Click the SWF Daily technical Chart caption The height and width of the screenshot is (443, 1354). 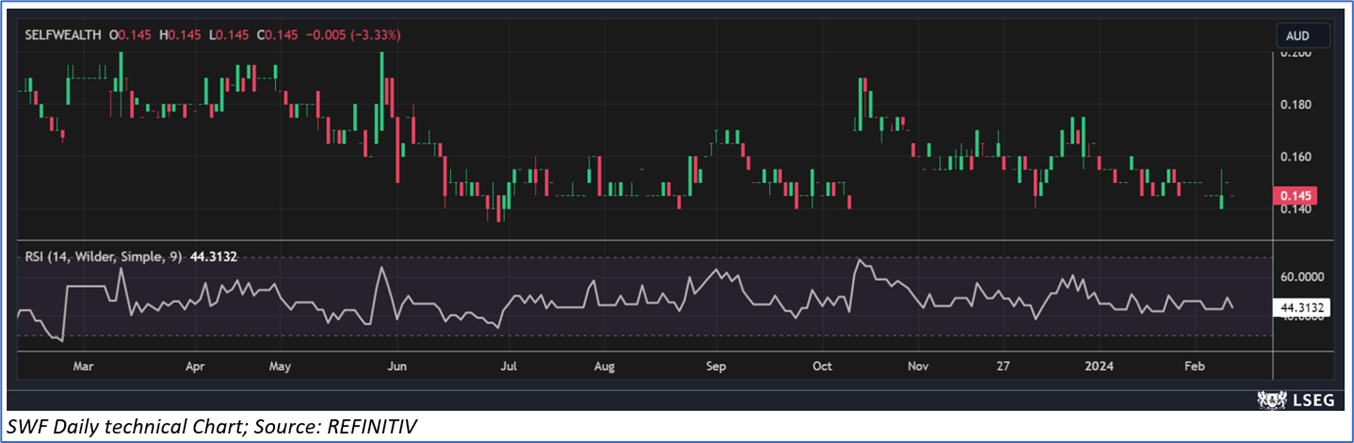(x=210, y=427)
